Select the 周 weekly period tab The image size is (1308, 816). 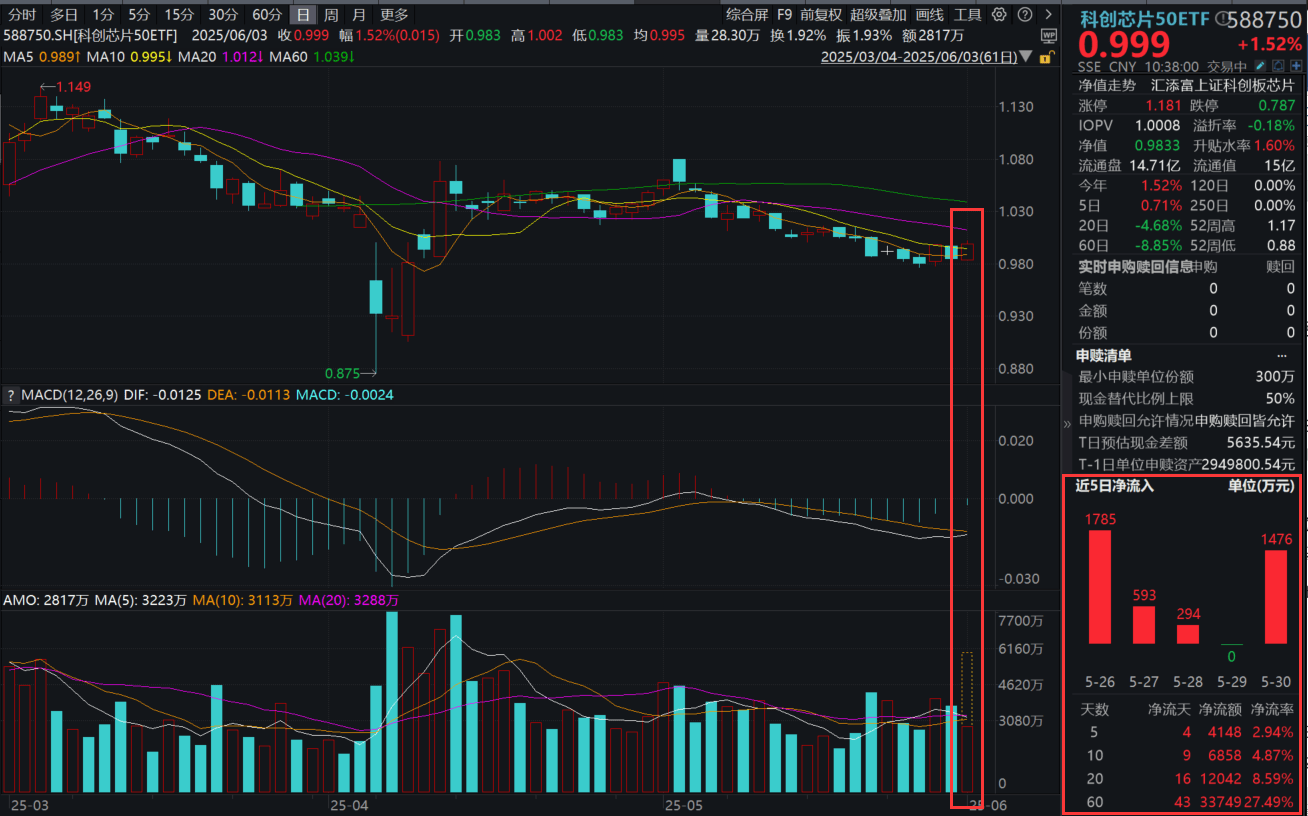[x=330, y=15]
